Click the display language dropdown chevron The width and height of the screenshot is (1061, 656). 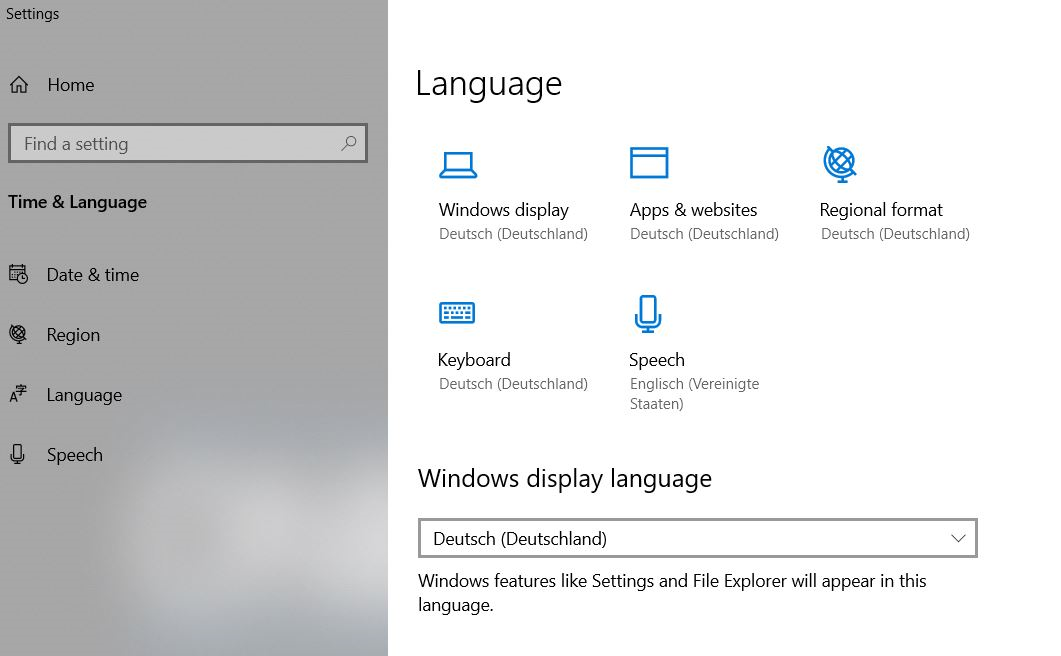coord(958,538)
